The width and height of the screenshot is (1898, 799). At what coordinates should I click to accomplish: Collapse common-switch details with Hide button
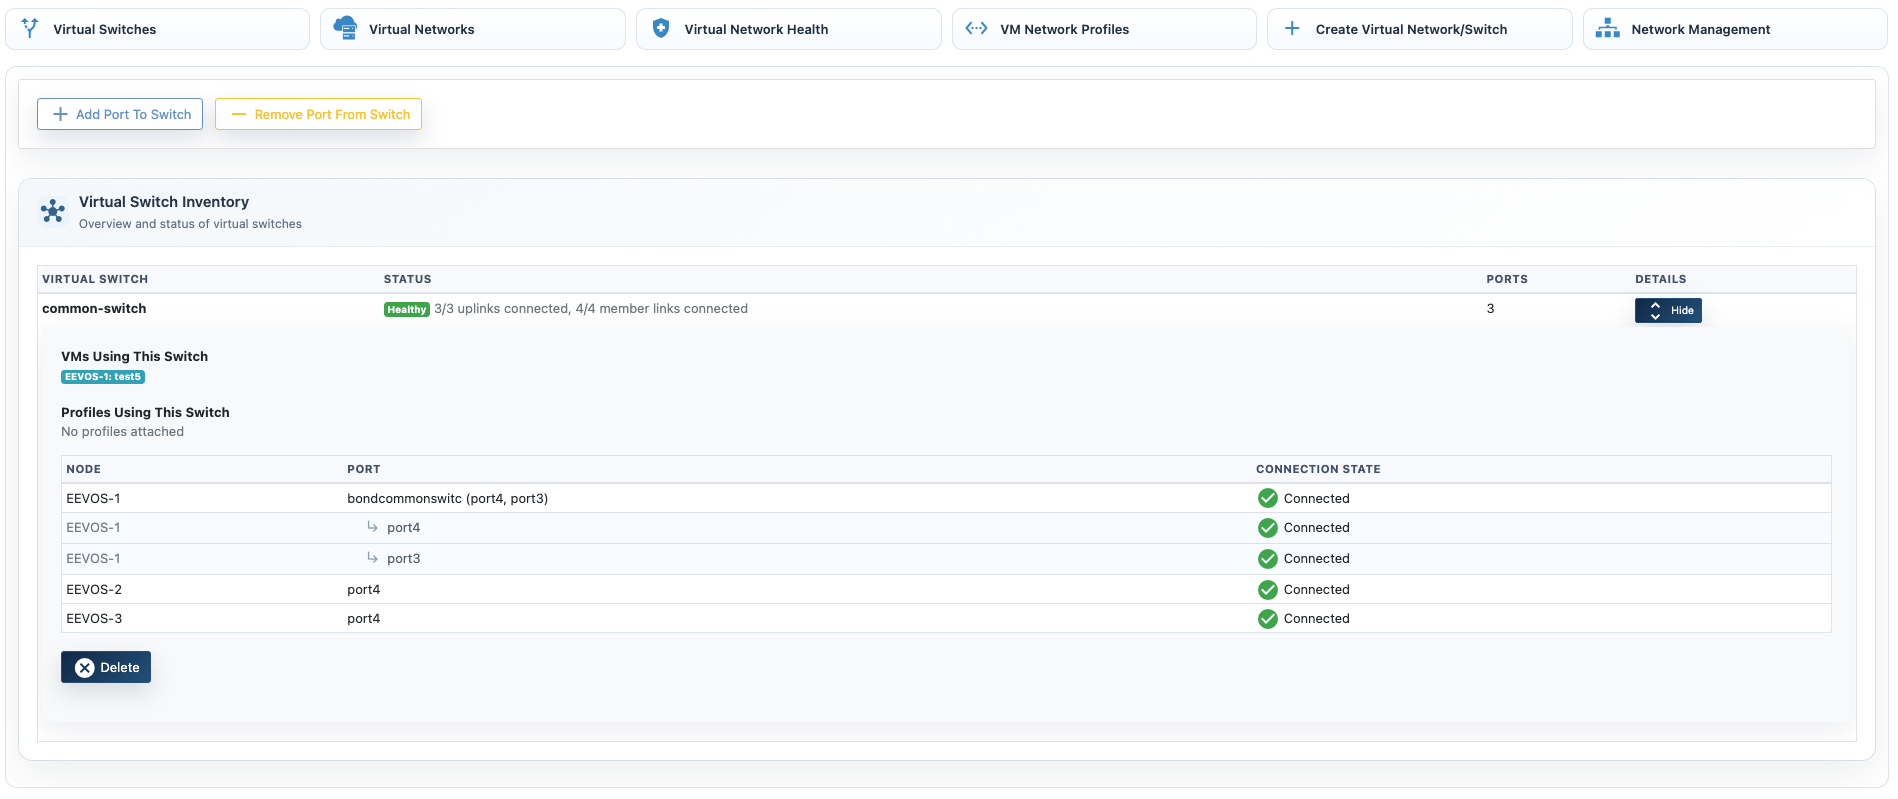pyautogui.click(x=1667, y=310)
